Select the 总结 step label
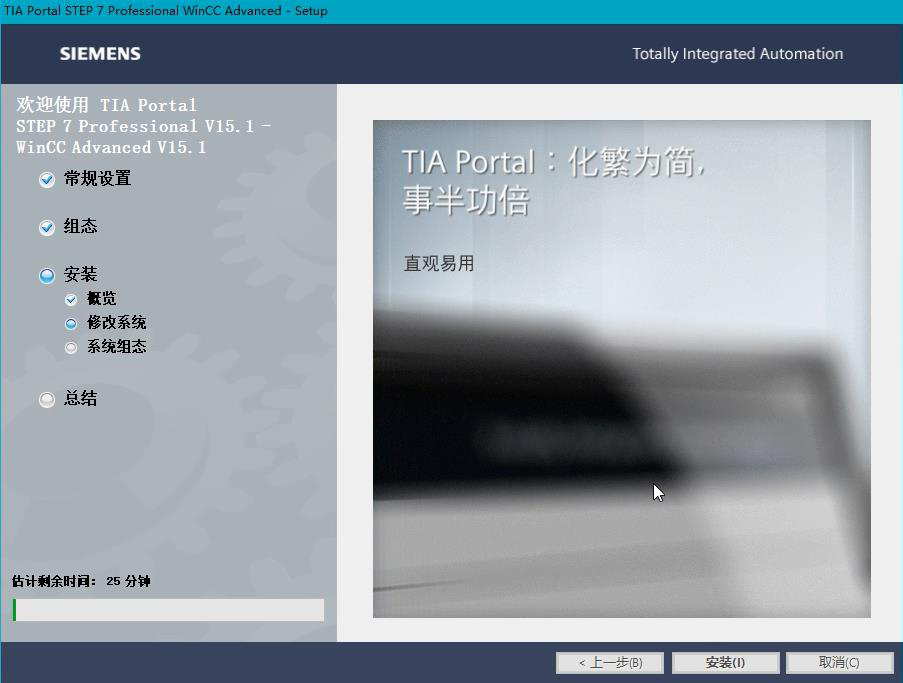This screenshot has height=683, width=903. tap(81, 398)
